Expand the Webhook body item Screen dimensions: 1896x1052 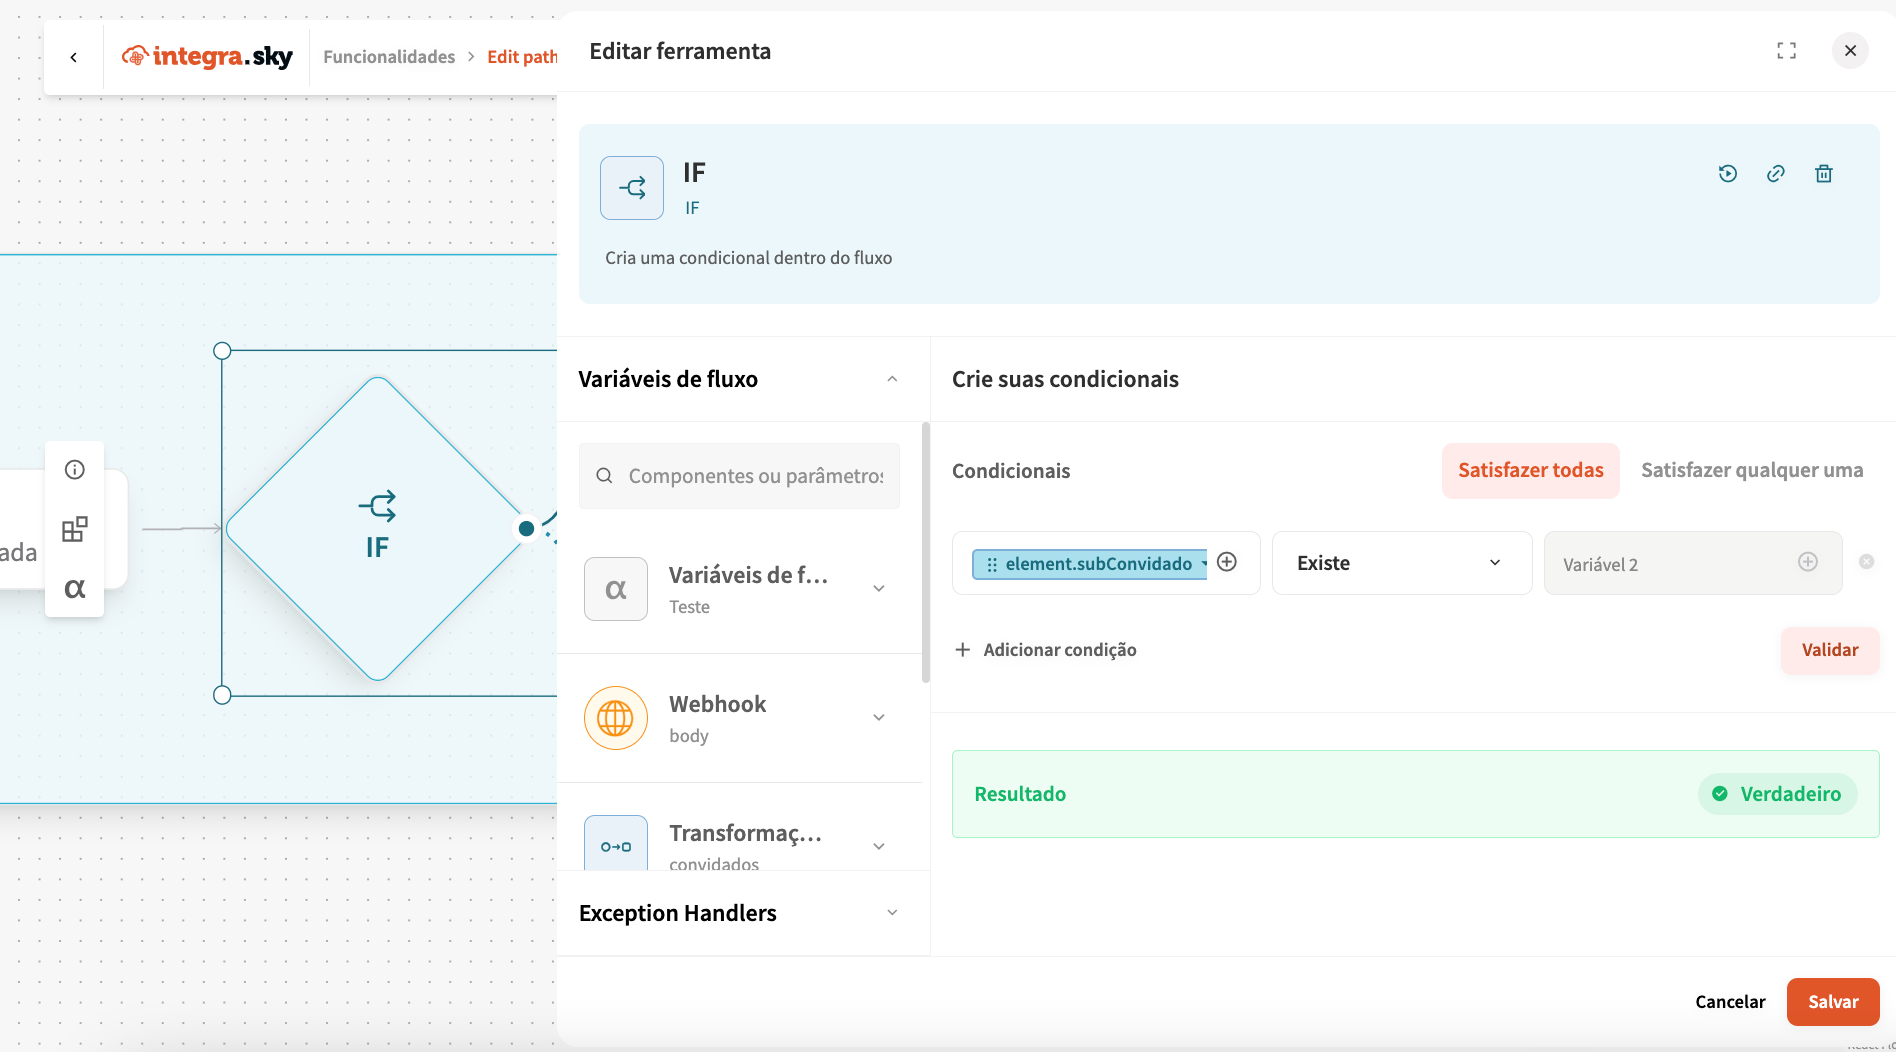pyautogui.click(x=879, y=718)
